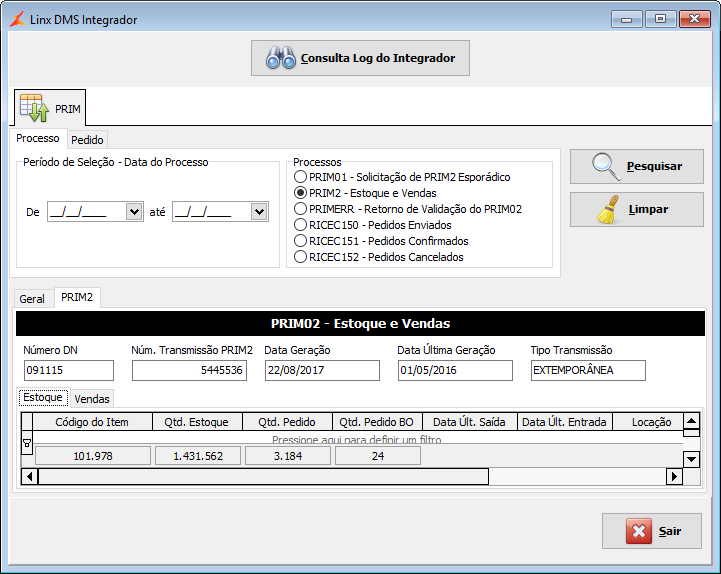Screen dimensions: 721x574
Task: Sort by Qtd. Estoque column header
Action: click(x=196, y=422)
